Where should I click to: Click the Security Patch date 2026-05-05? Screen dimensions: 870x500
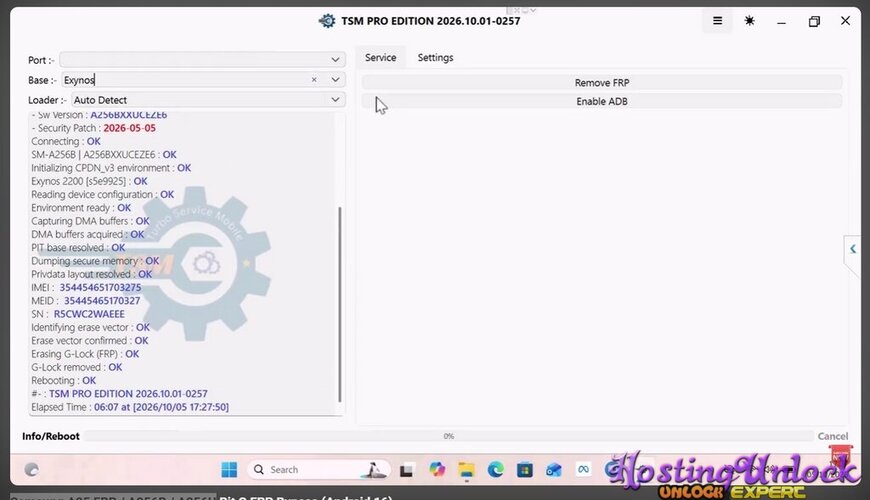(x=129, y=128)
